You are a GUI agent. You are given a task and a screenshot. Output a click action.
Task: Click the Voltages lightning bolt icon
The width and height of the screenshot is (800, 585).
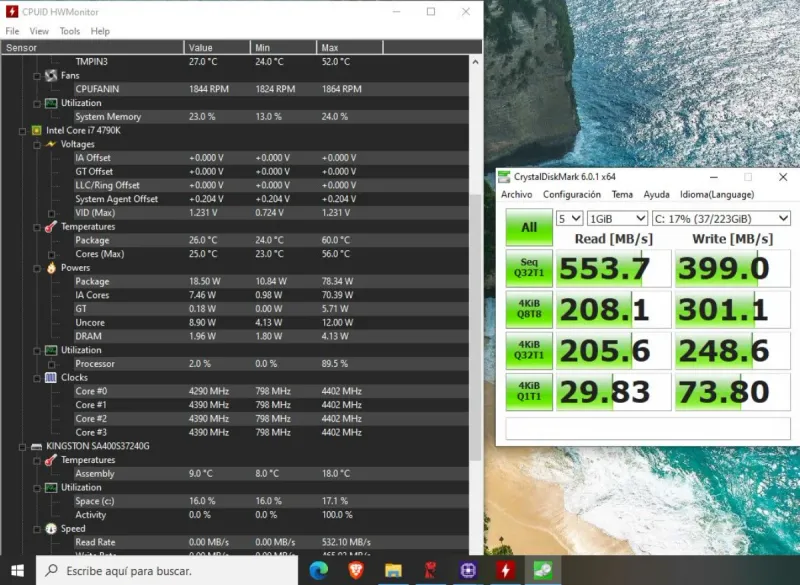click(51, 144)
